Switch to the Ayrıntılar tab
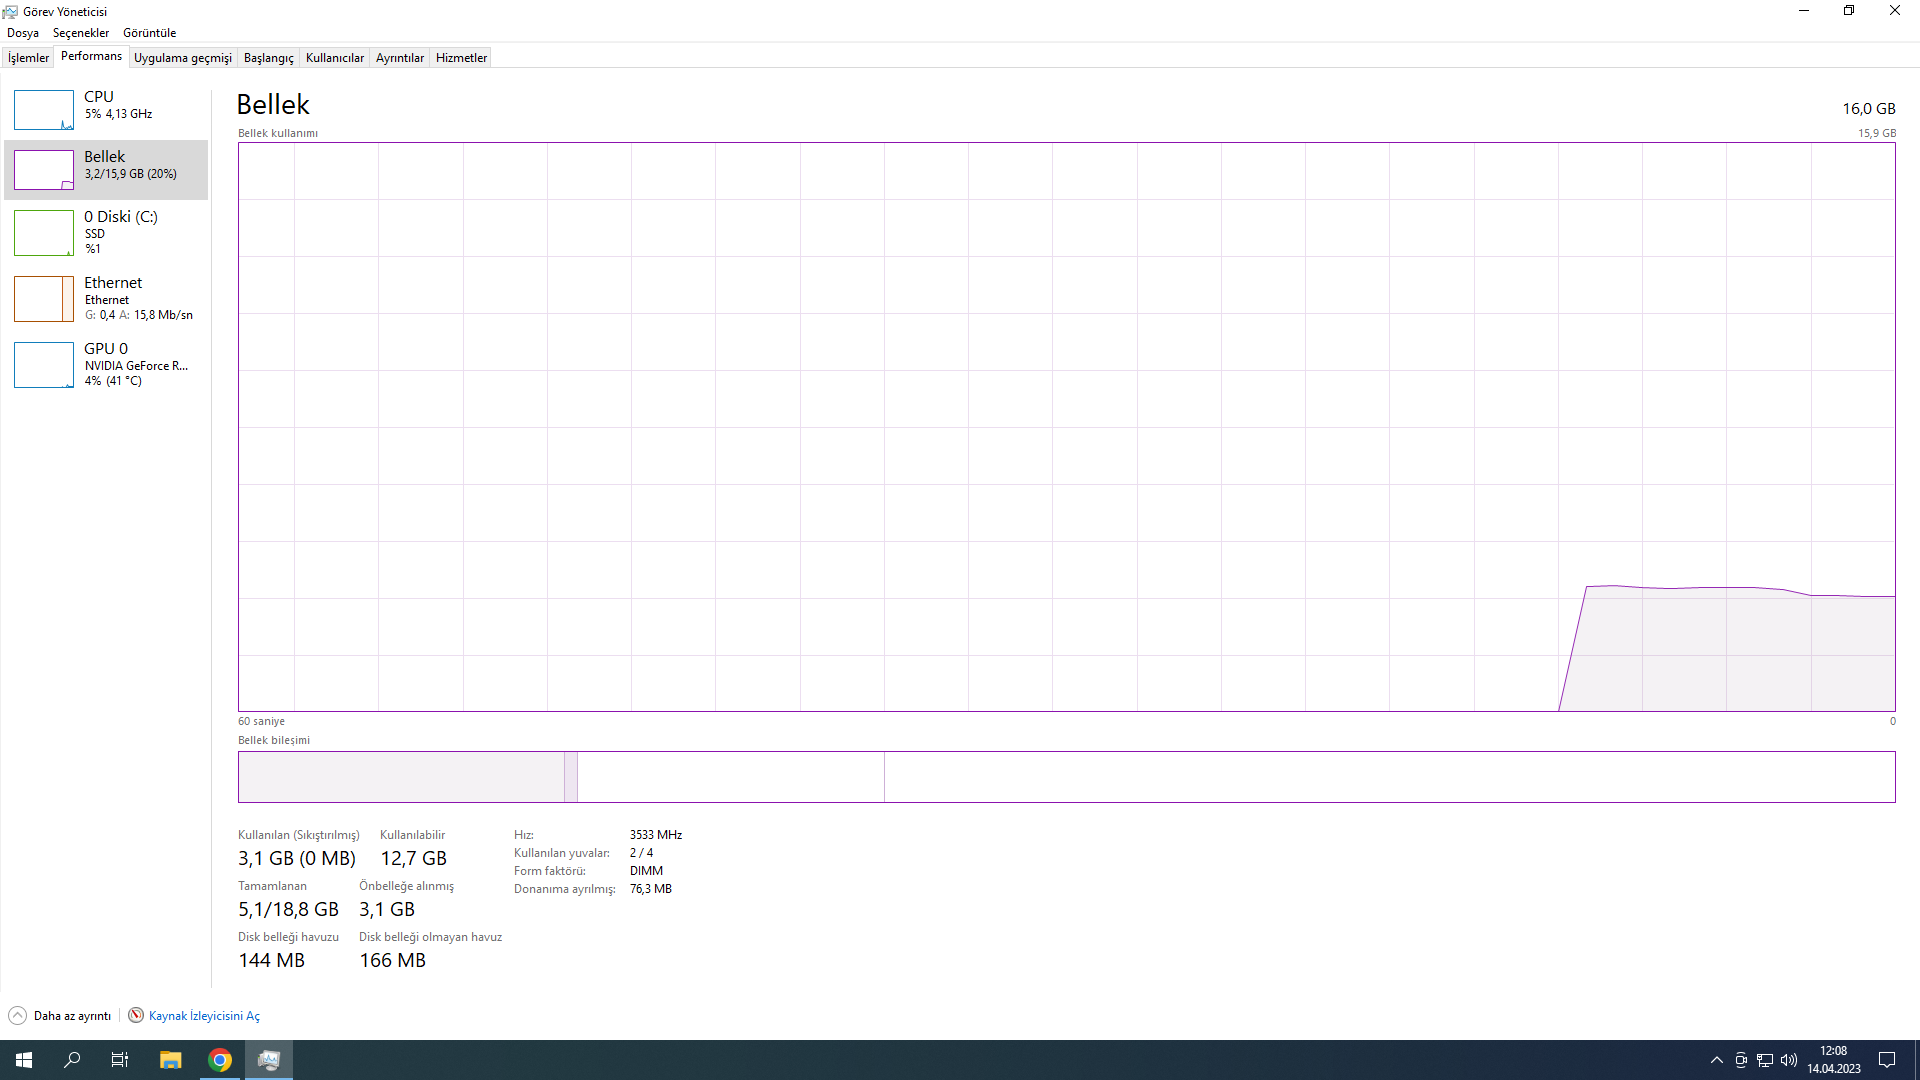 (399, 58)
